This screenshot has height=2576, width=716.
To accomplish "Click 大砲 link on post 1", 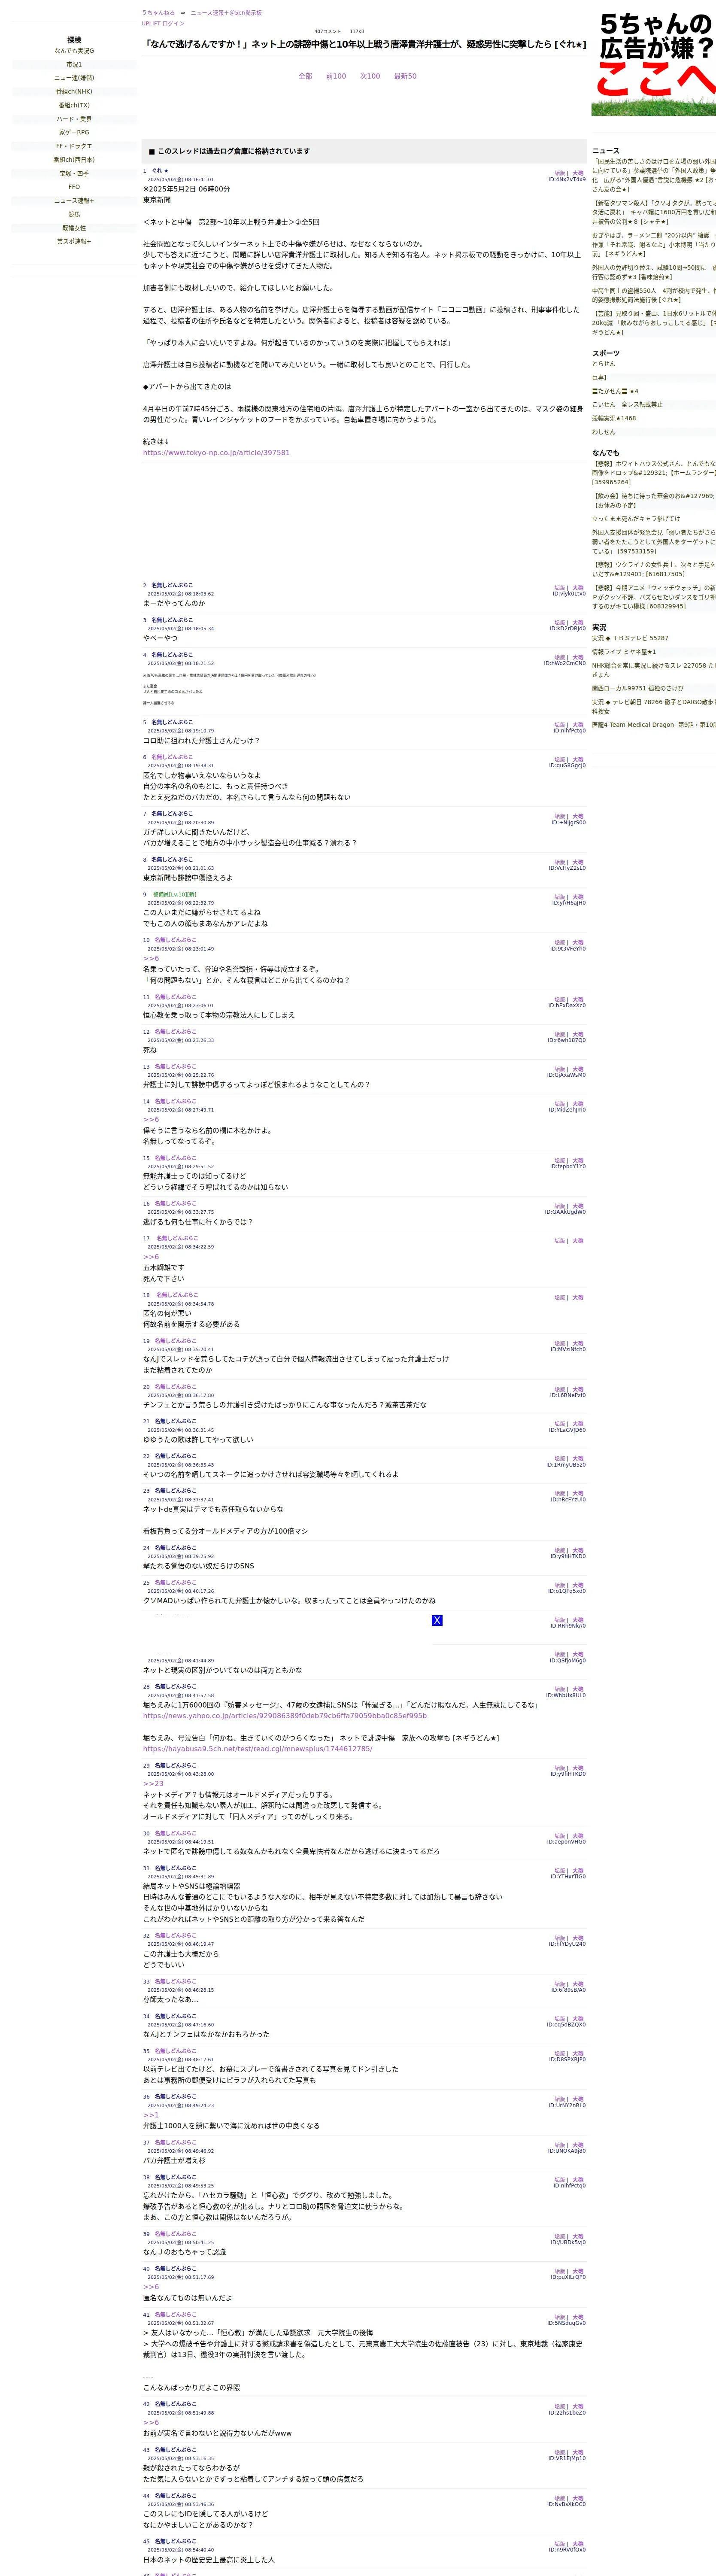I will click(578, 173).
